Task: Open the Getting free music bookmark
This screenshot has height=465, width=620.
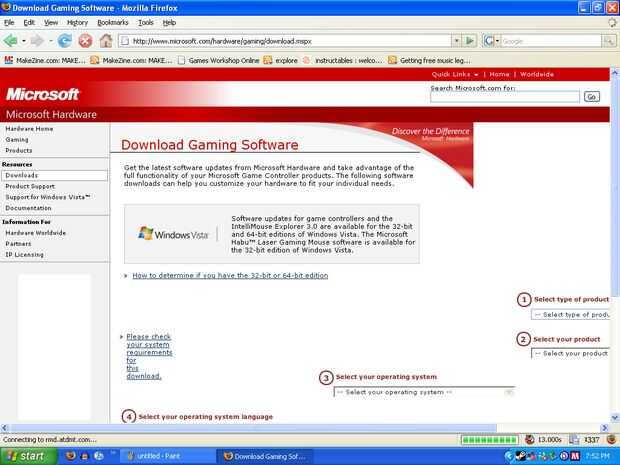Action: click(429, 60)
